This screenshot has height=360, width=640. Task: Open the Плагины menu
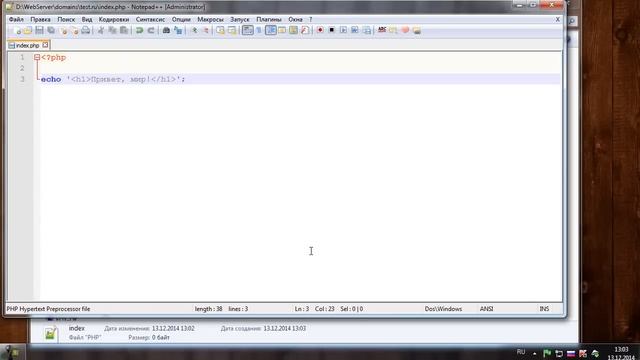[269, 19]
